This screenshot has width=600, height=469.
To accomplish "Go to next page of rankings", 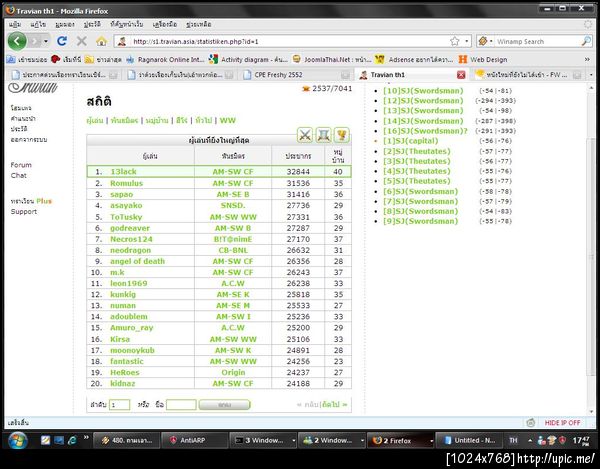I will [334, 405].
